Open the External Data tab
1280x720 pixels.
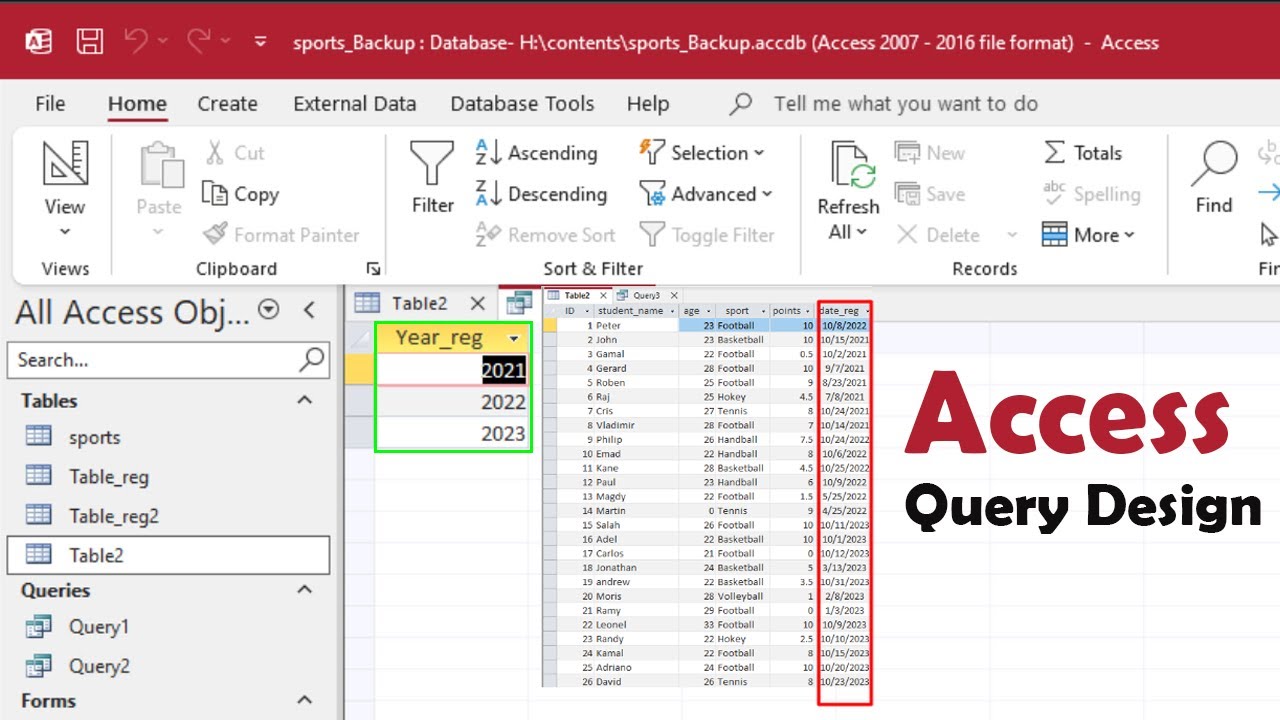355,104
